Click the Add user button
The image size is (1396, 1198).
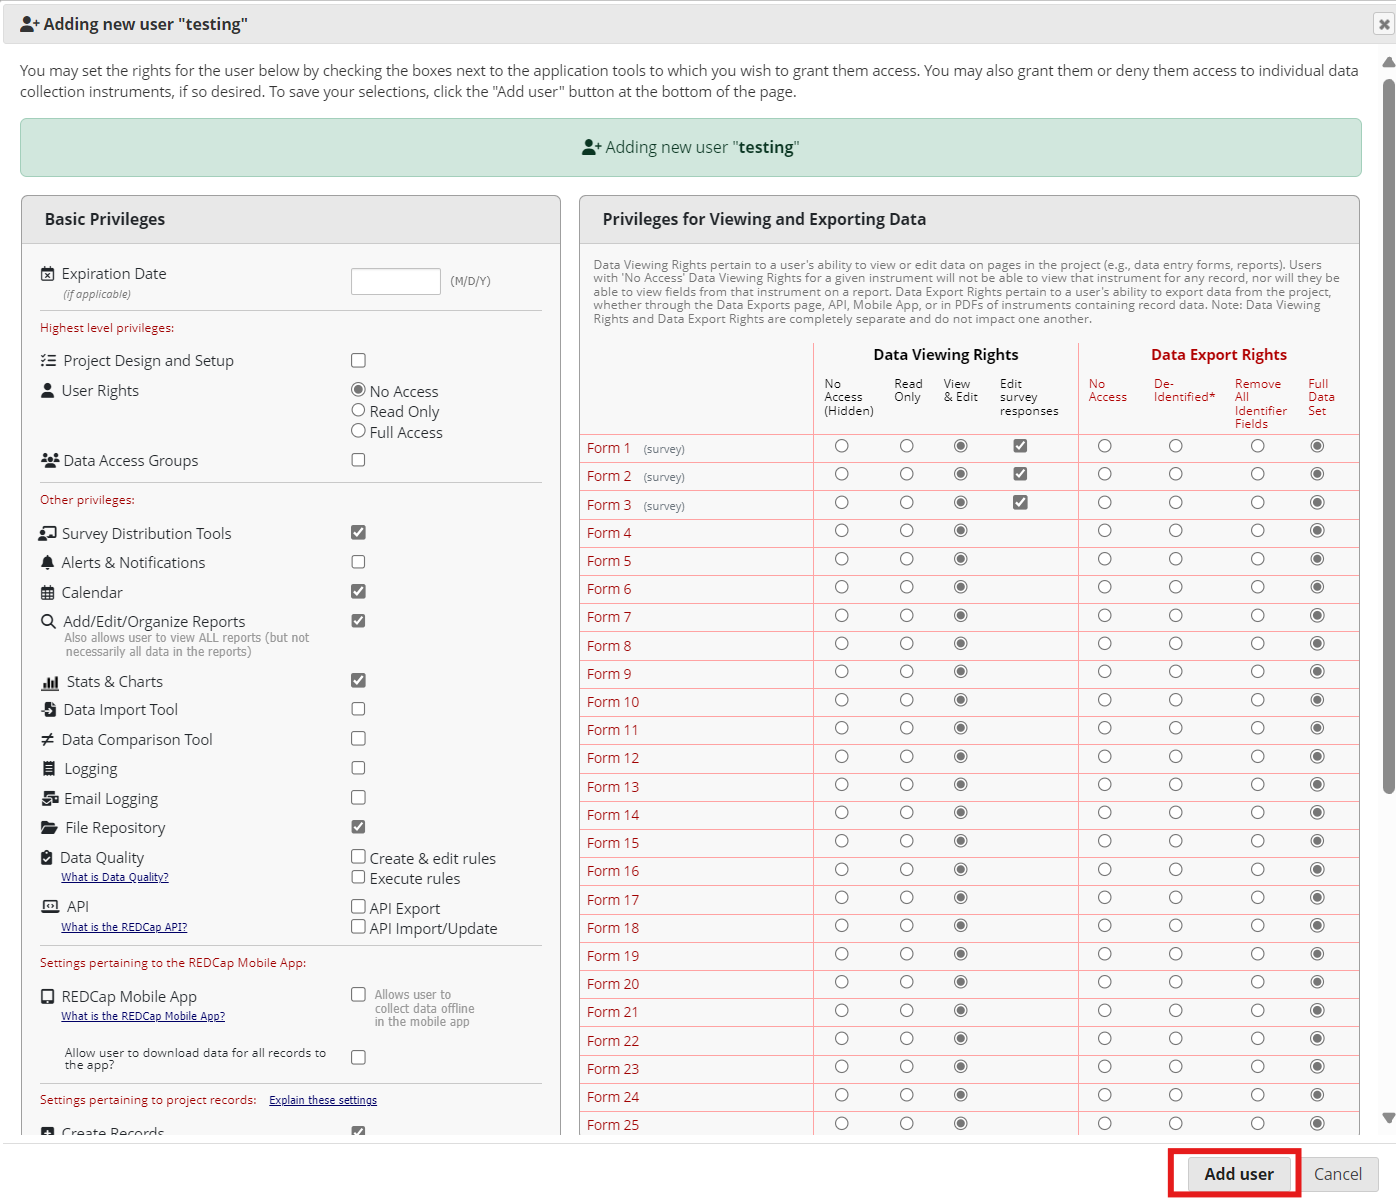(1239, 1173)
